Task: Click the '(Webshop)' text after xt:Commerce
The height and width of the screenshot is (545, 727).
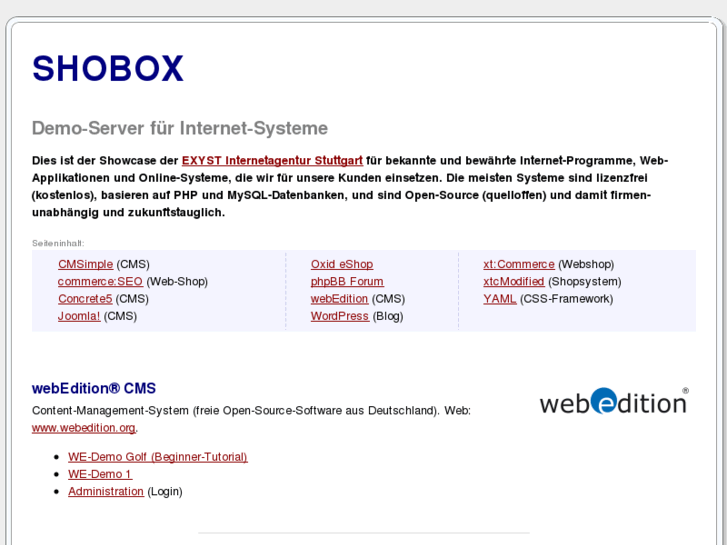Action: click(586, 264)
